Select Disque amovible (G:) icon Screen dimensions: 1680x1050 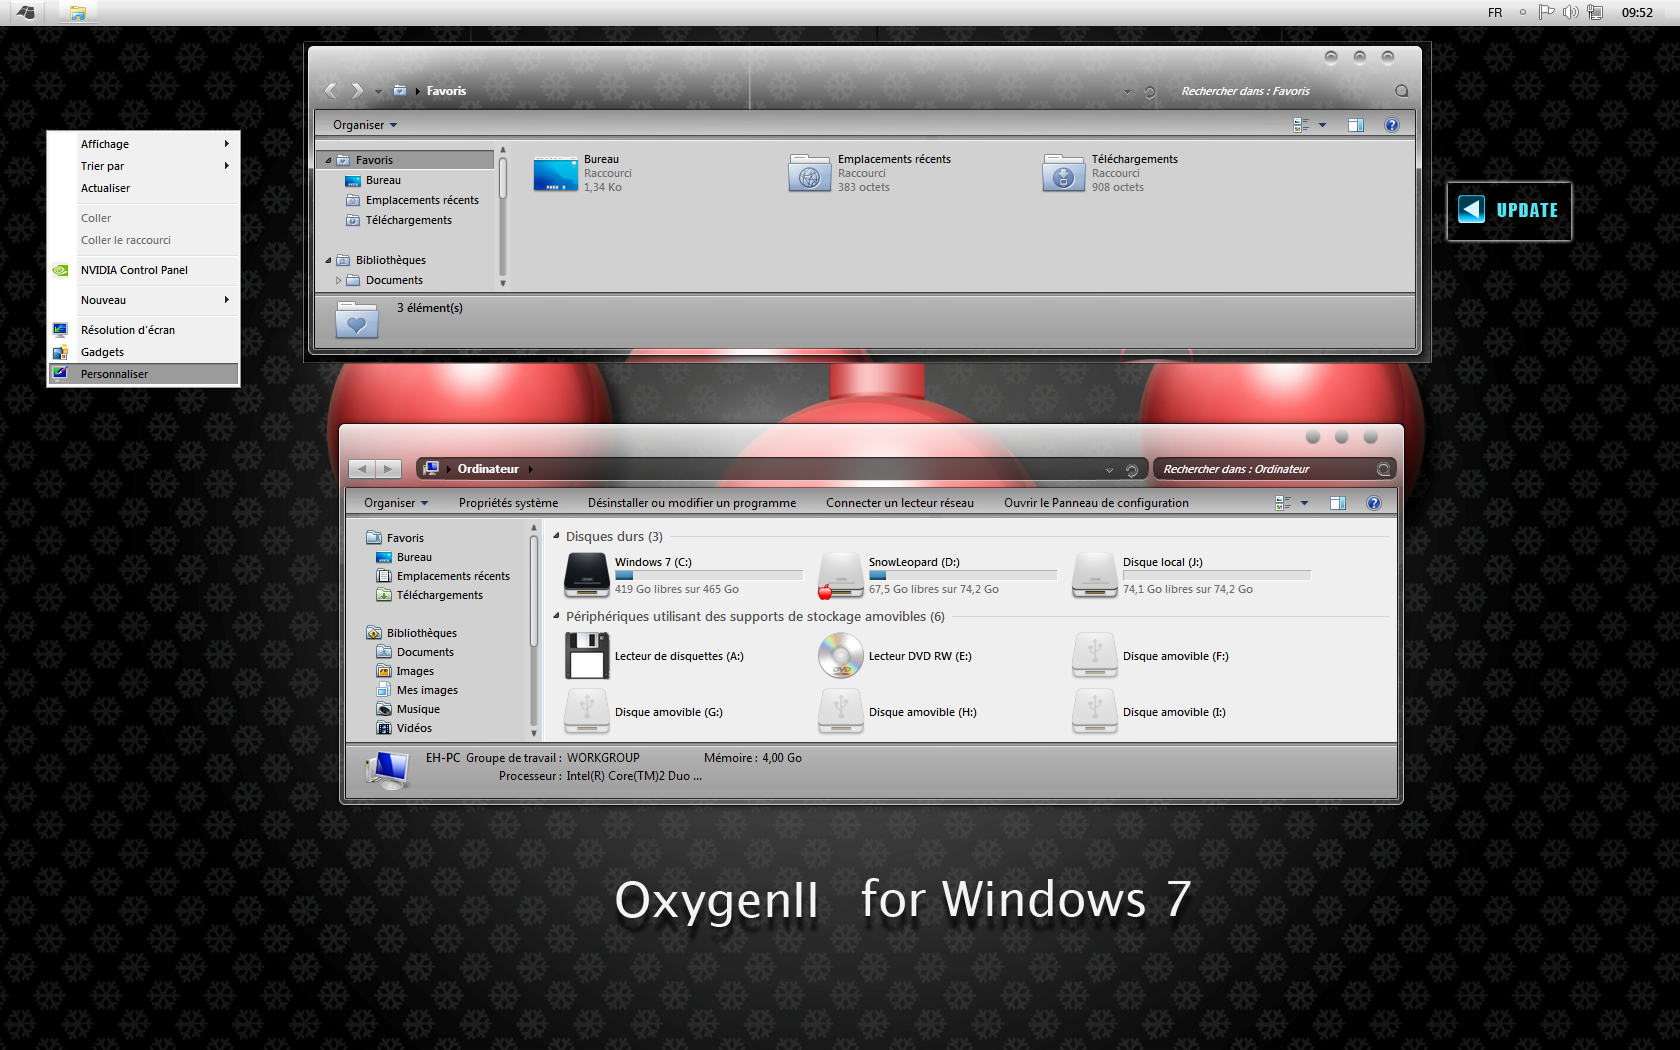coord(587,712)
